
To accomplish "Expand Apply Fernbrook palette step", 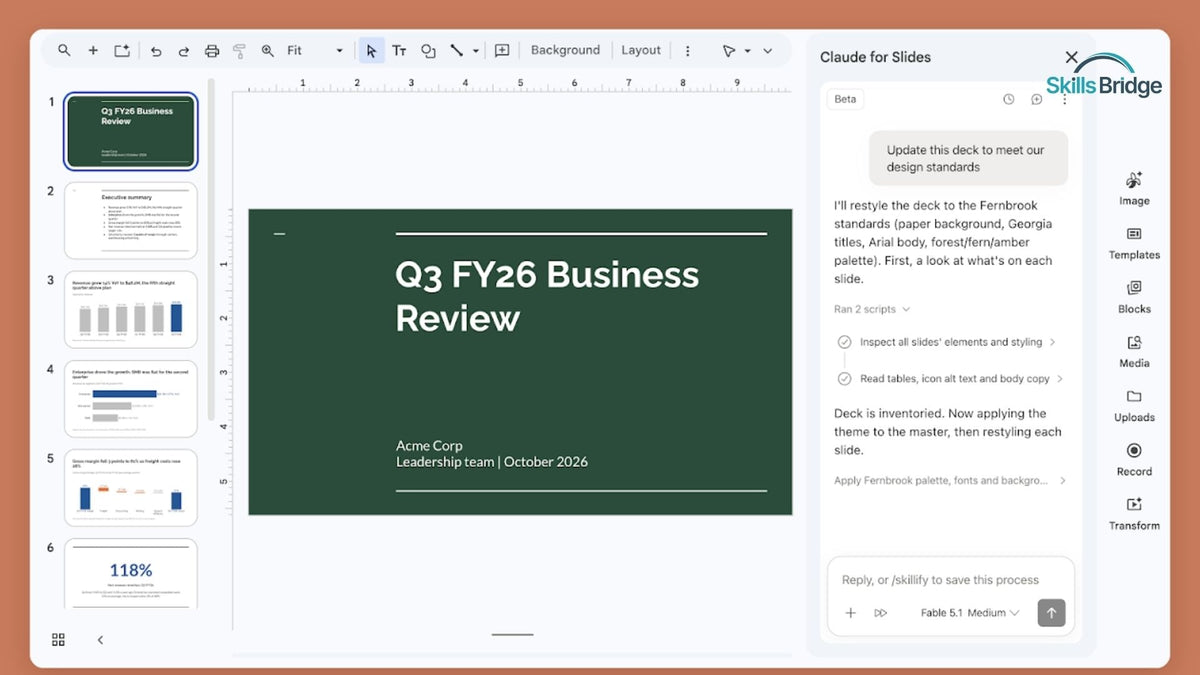I will coord(950,480).
